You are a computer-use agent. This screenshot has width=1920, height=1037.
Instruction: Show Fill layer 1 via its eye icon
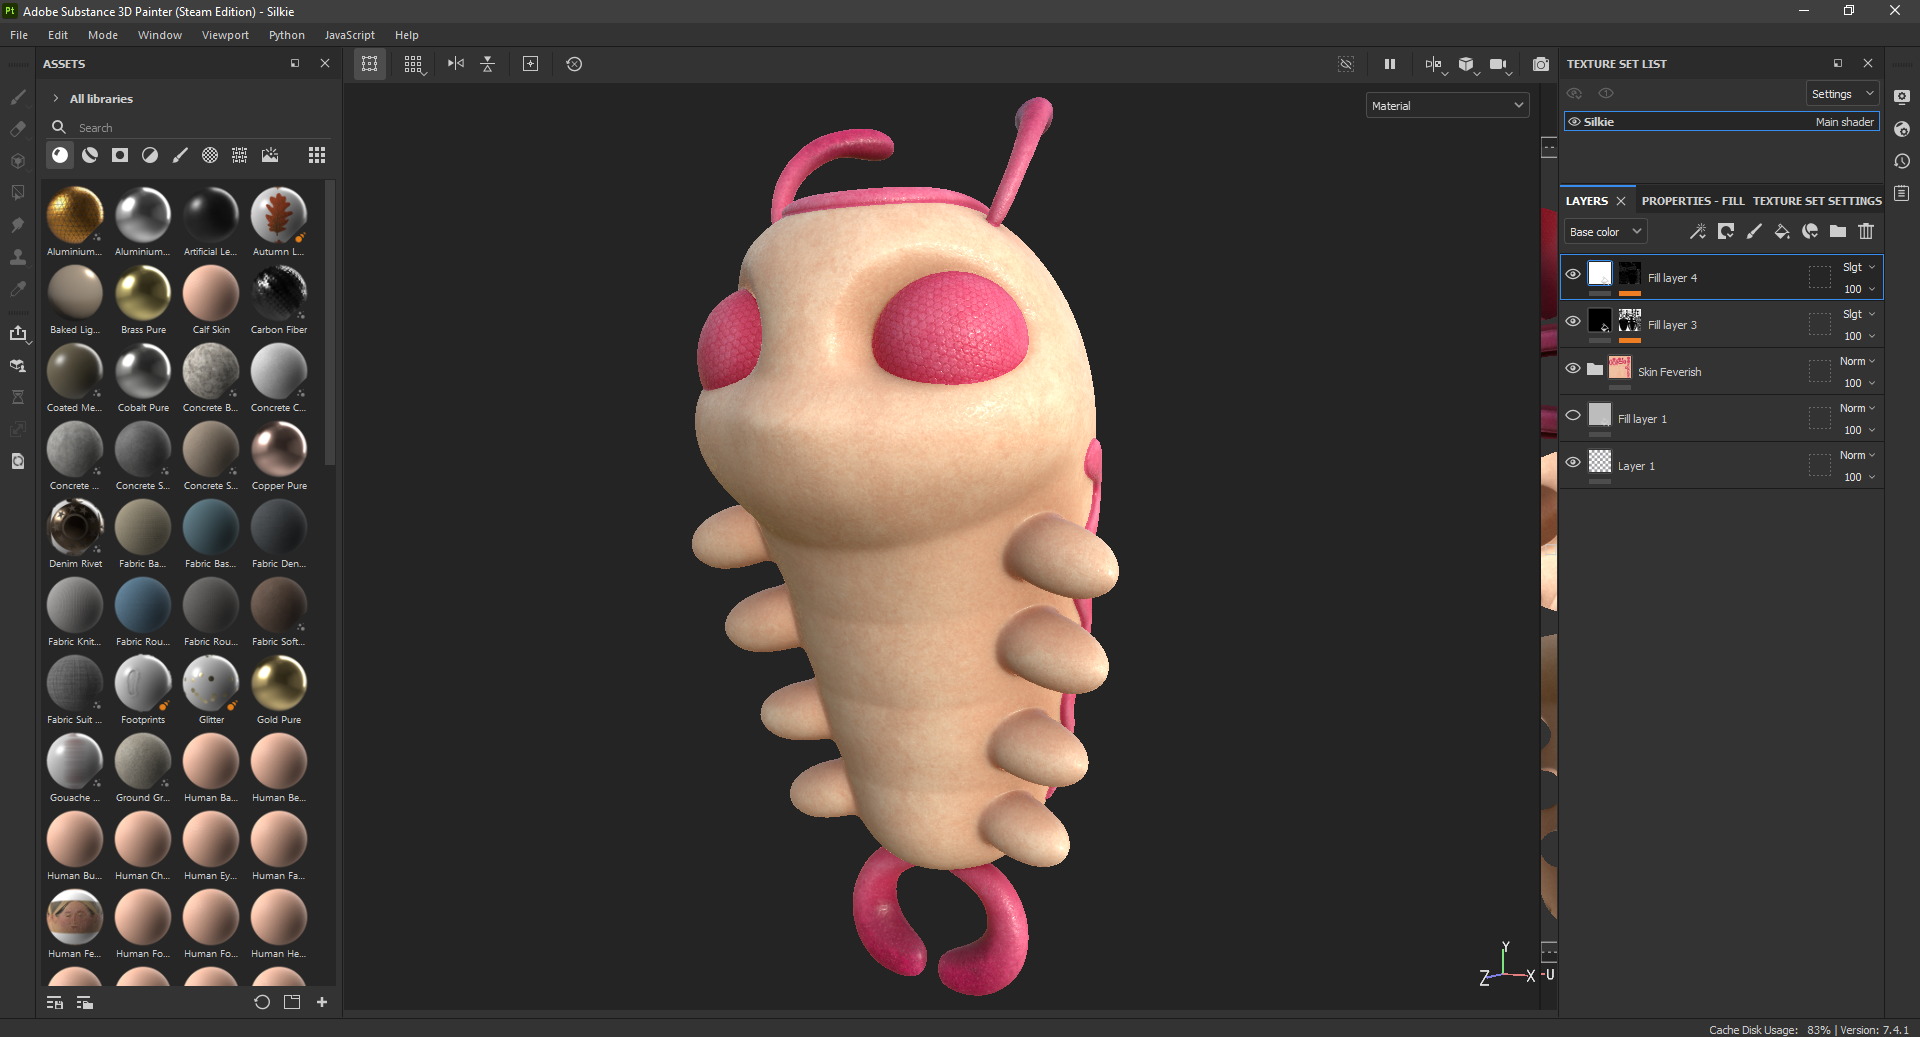(1573, 415)
